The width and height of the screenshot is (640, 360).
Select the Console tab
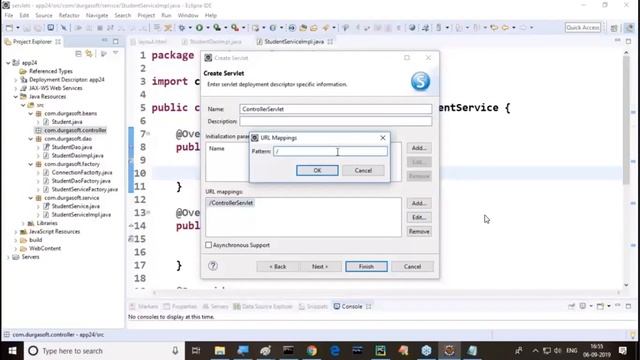click(x=352, y=306)
